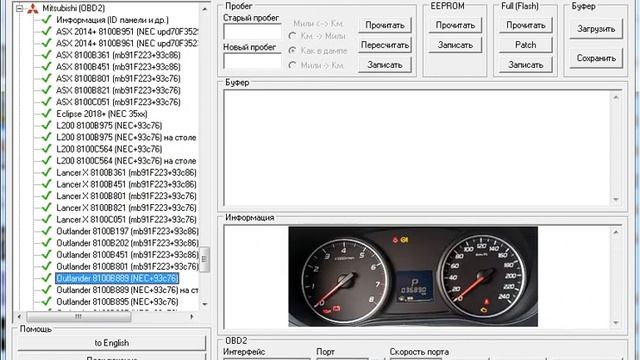Pick ASX 8100B821 (mb91F223+93c76)
The height and width of the screenshot is (360, 640).
118,90
